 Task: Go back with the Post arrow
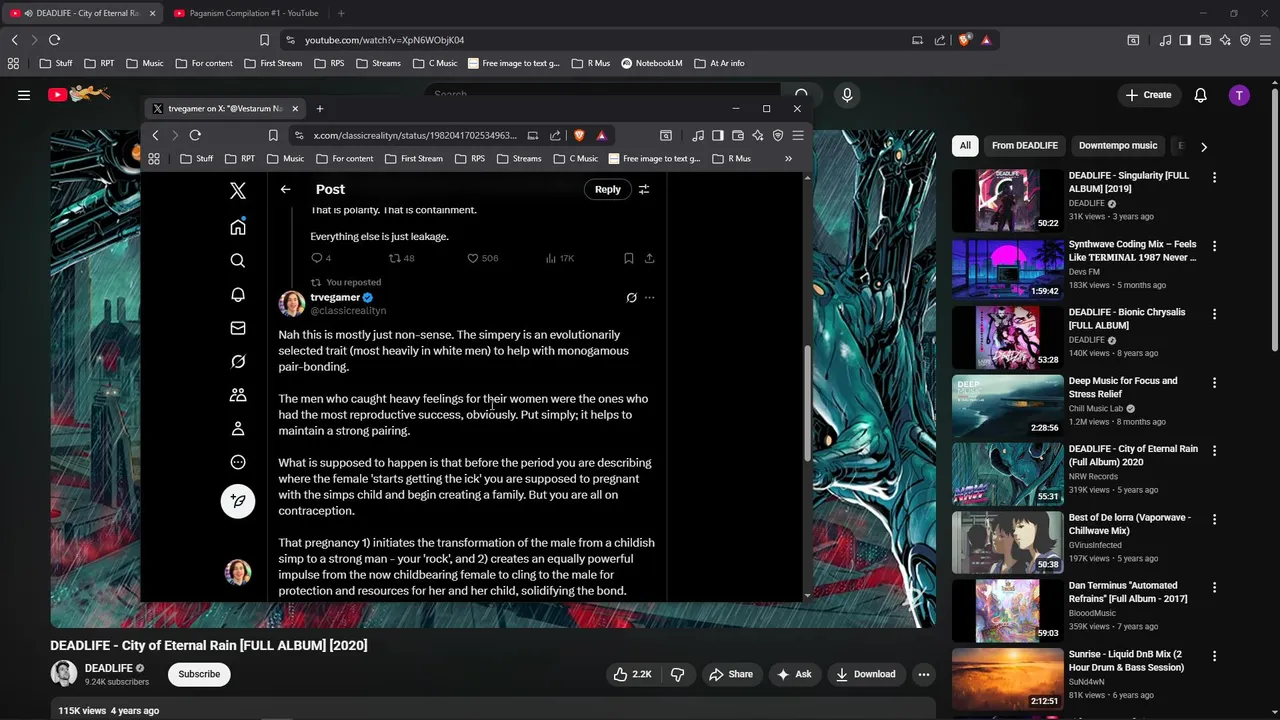286,189
